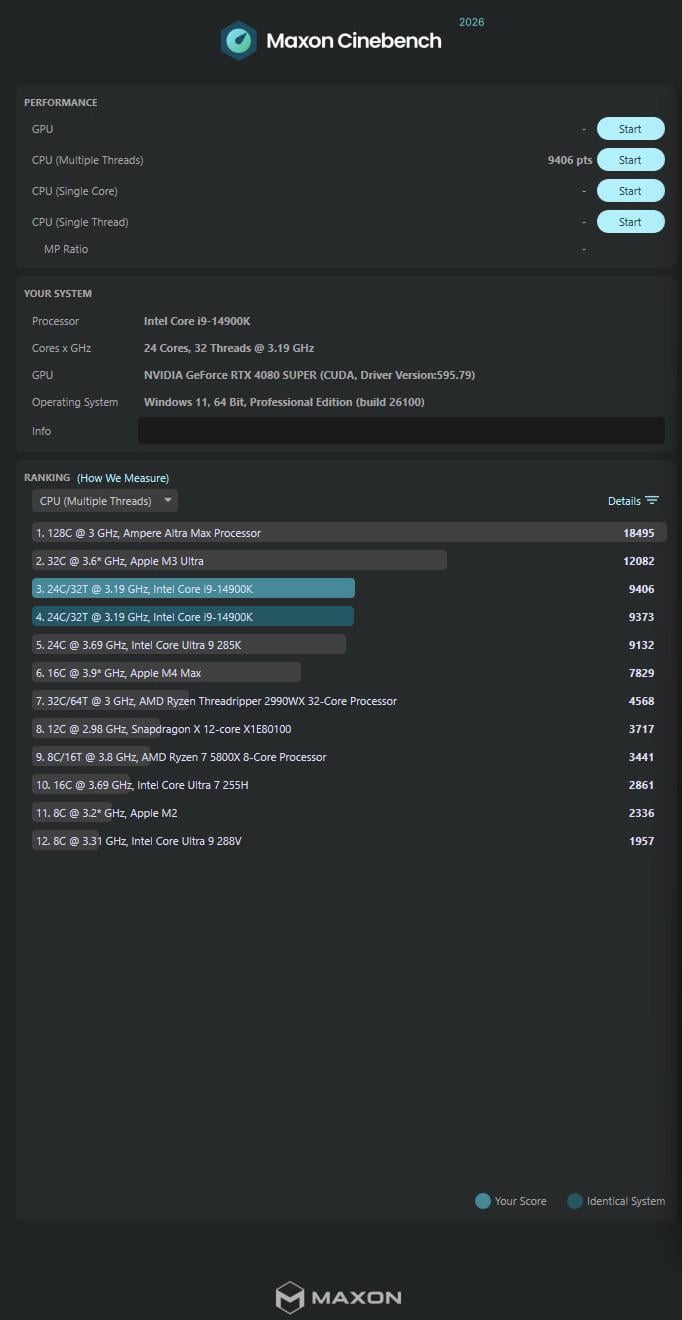Open the CPU (Multiple Threads) ranking dropdown
The width and height of the screenshot is (682, 1320).
pyautogui.click(x=105, y=501)
